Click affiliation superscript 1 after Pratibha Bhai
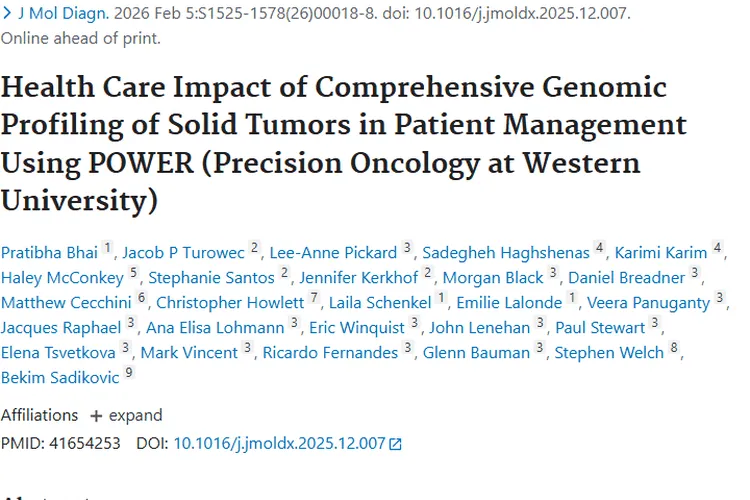Screen dimensions: 750x500 point(108,249)
